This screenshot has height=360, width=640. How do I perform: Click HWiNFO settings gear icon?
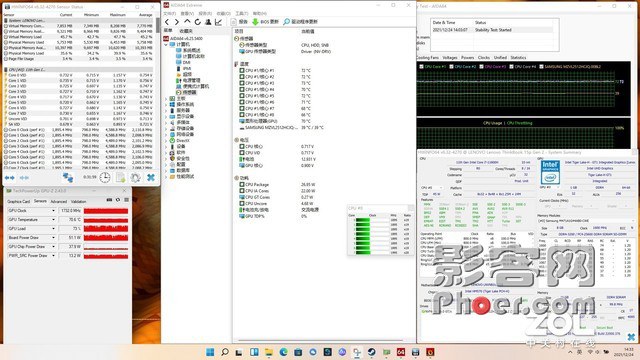(x=136, y=178)
